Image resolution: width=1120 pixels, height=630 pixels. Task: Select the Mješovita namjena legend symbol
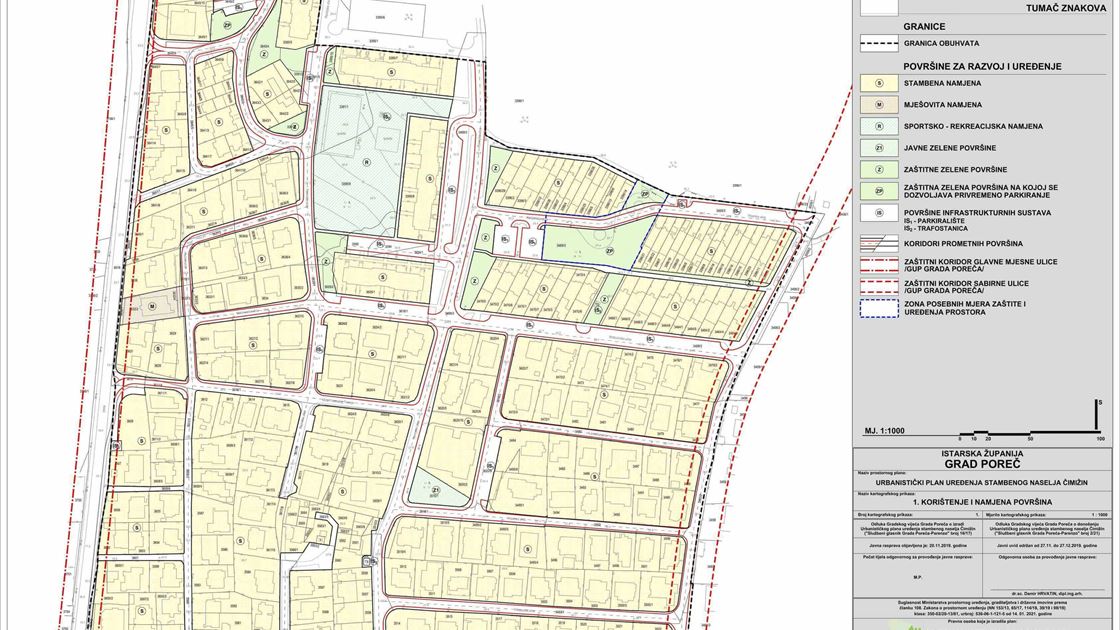879,105
